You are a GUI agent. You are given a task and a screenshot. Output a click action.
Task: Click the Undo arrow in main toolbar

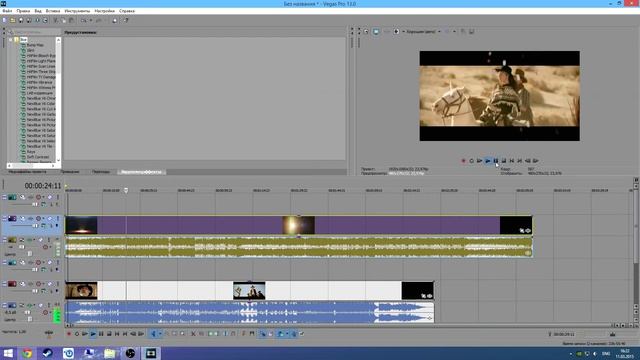point(83,20)
